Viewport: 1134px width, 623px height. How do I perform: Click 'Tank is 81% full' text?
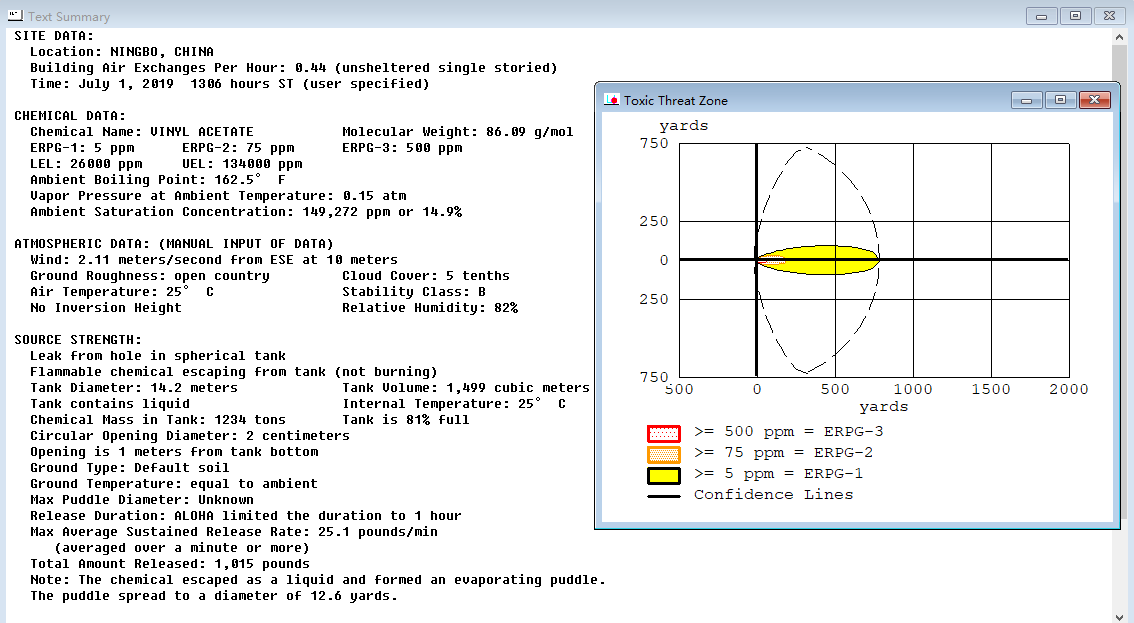[406, 420]
